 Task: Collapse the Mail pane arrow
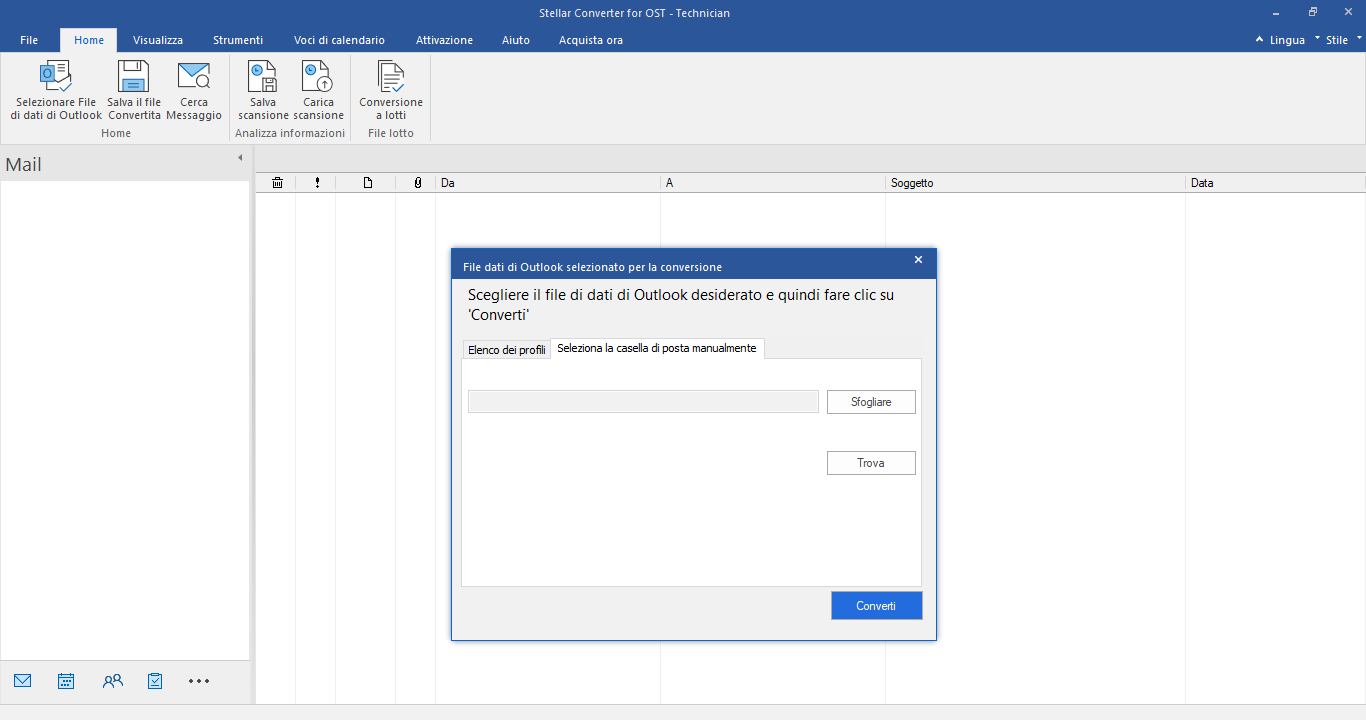pyautogui.click(x=240, y=158)
